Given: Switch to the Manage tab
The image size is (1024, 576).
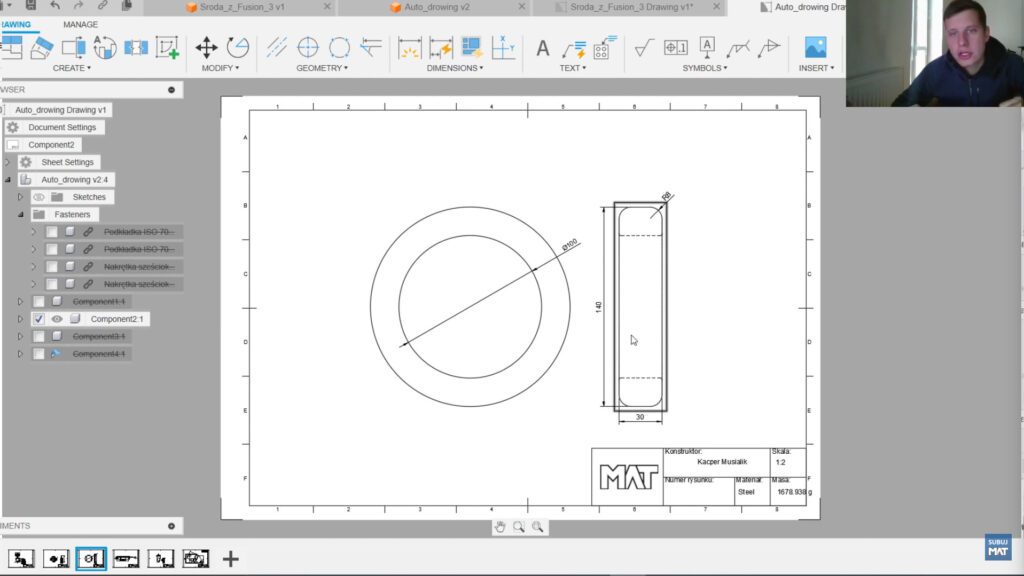Looking at the screenshot, I should pos(79,24).
